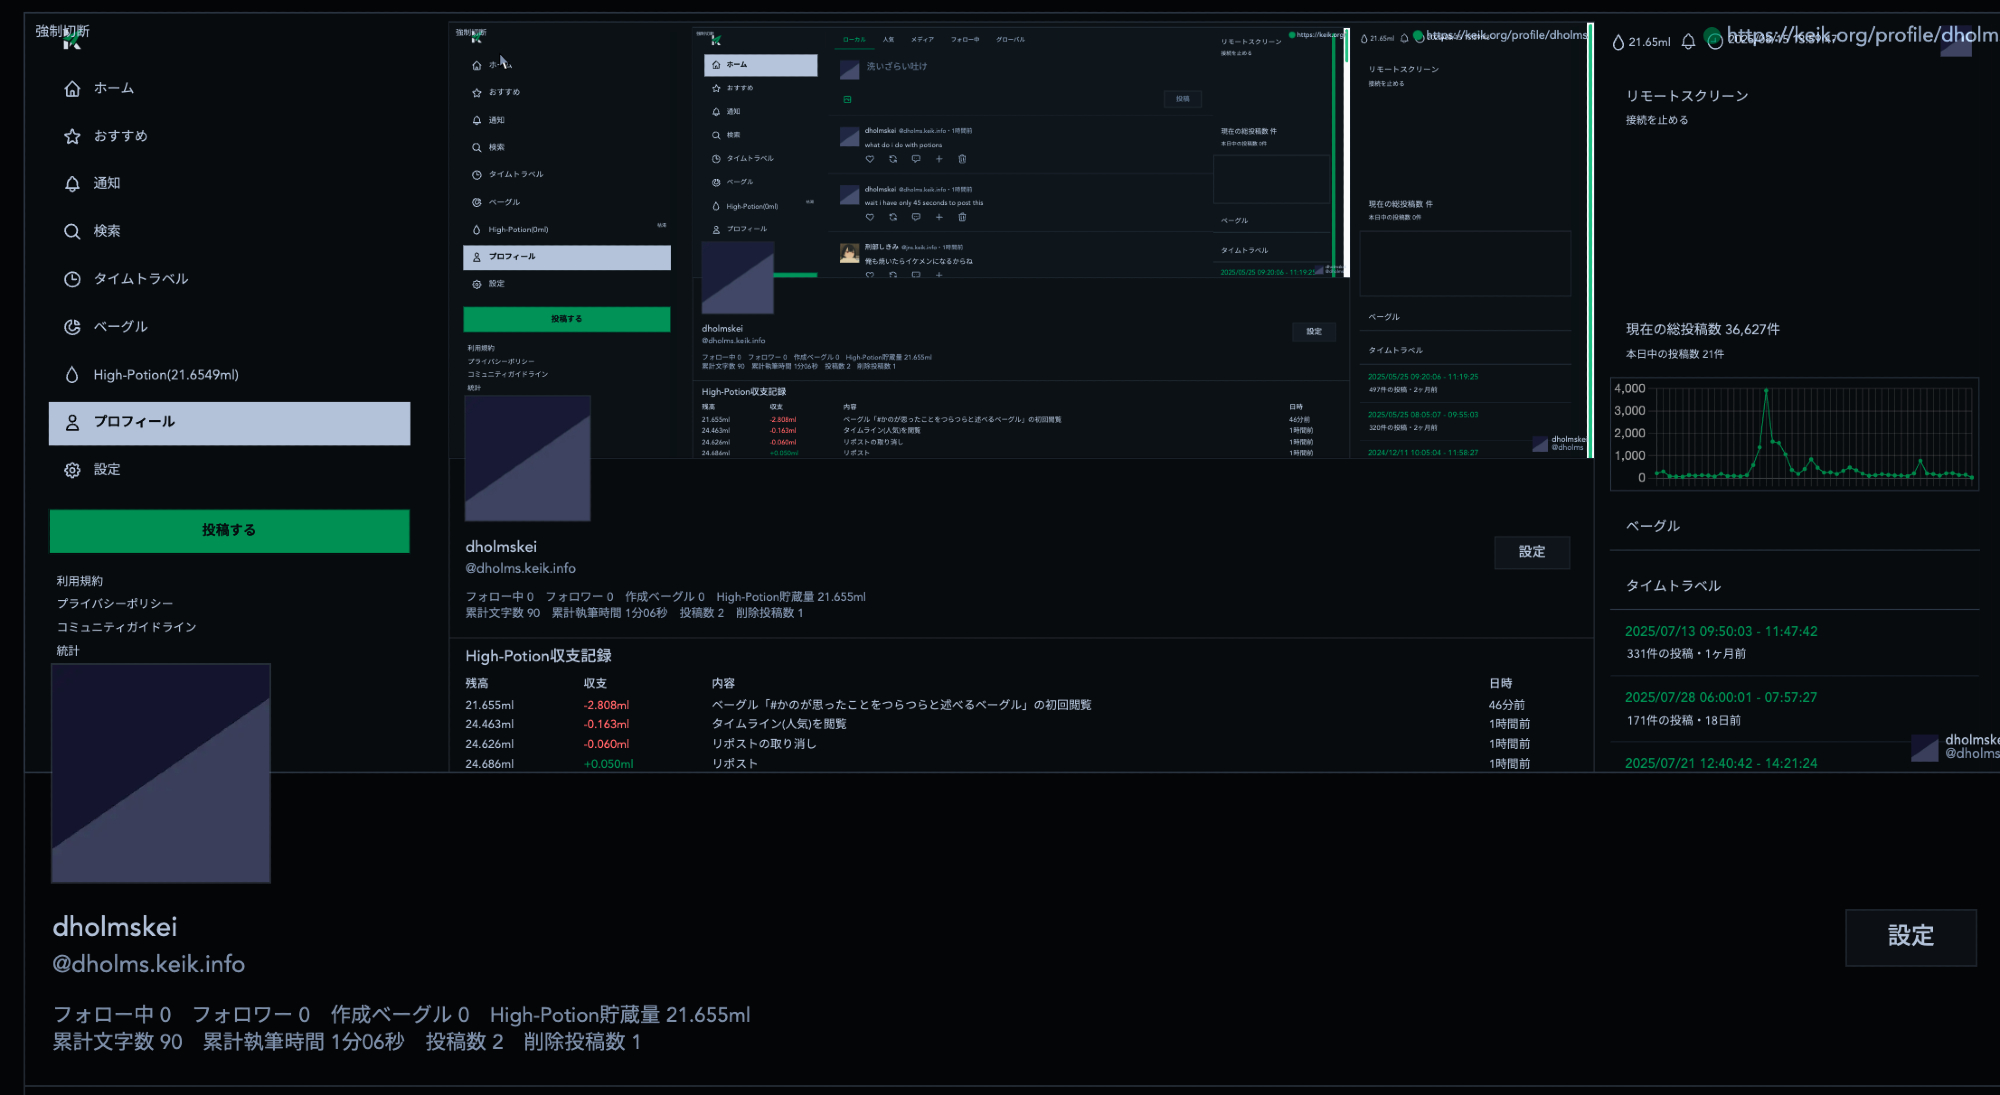Click the ベーグル icon in main sidebar
The width and height of the screenshot is (2000, 1095).
click(x=72, y=327)
